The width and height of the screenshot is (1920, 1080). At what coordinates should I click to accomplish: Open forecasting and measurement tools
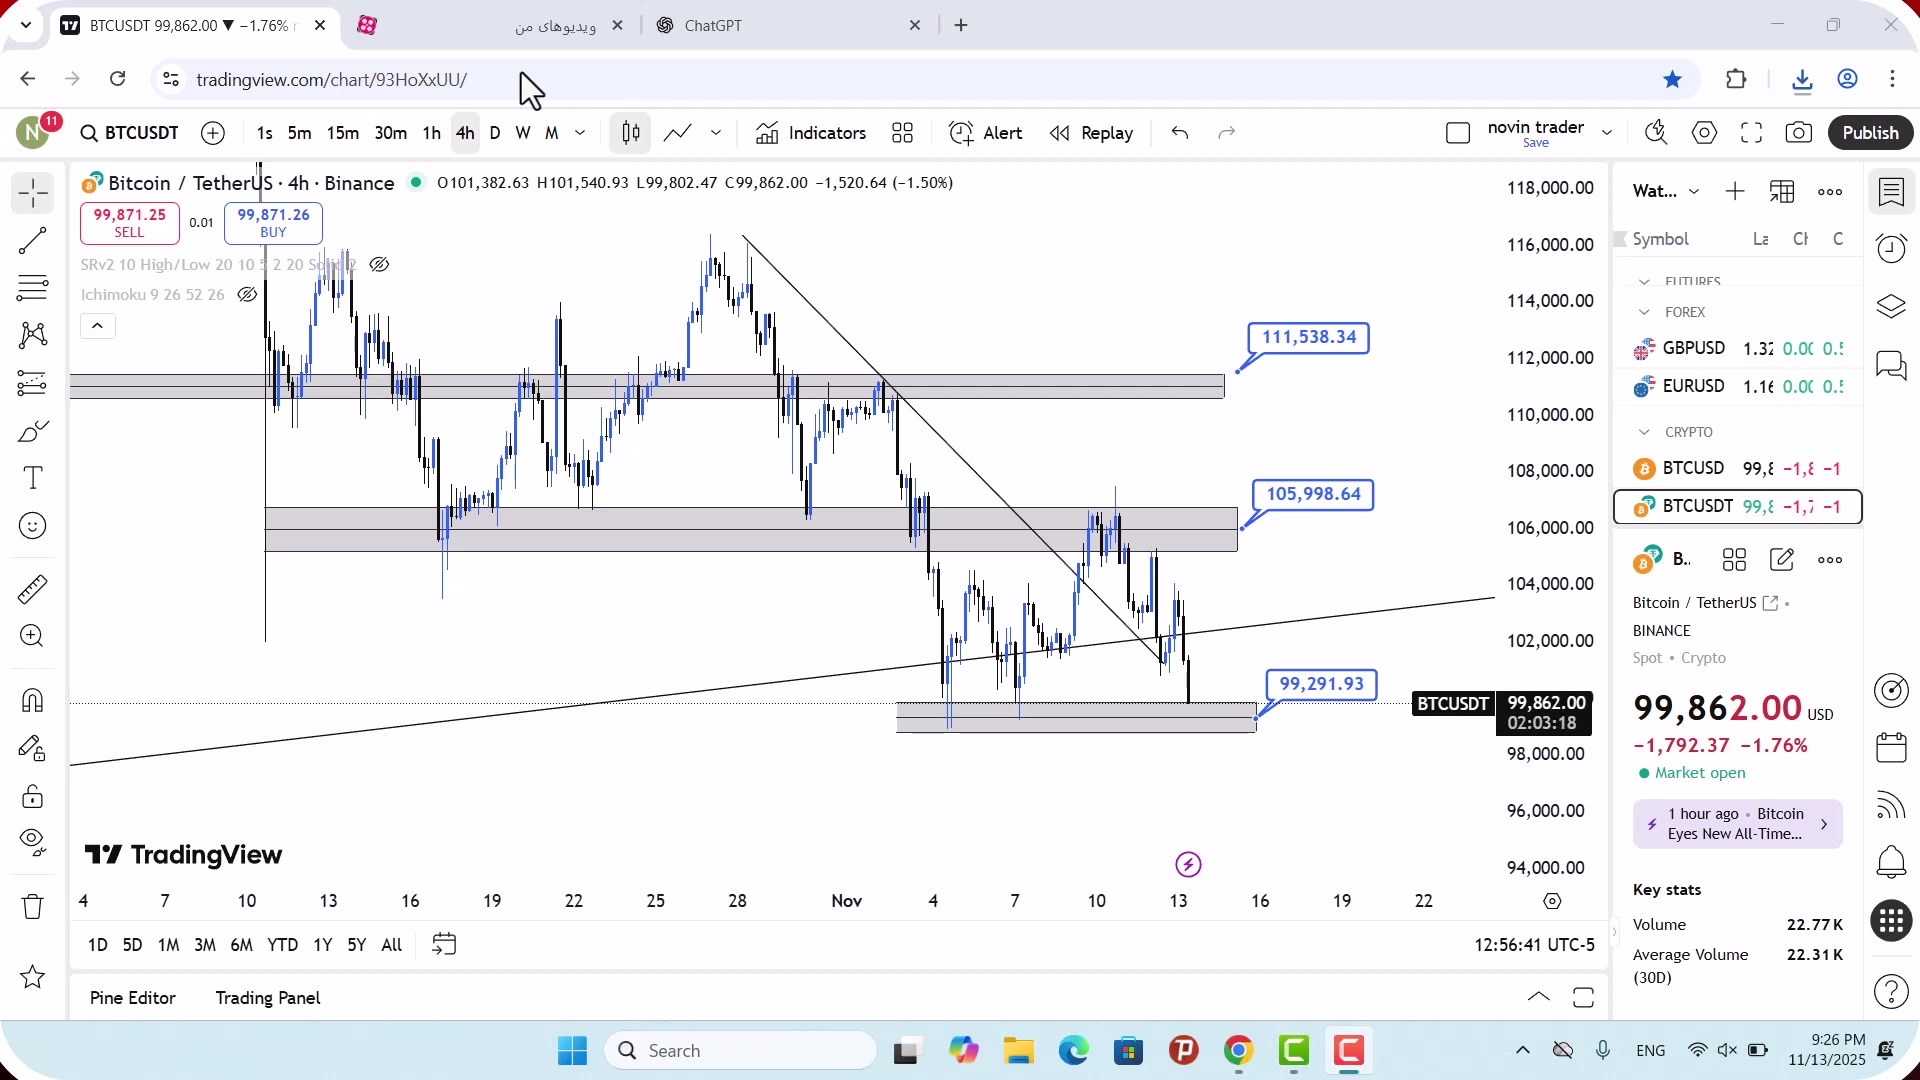click(33, 383)
